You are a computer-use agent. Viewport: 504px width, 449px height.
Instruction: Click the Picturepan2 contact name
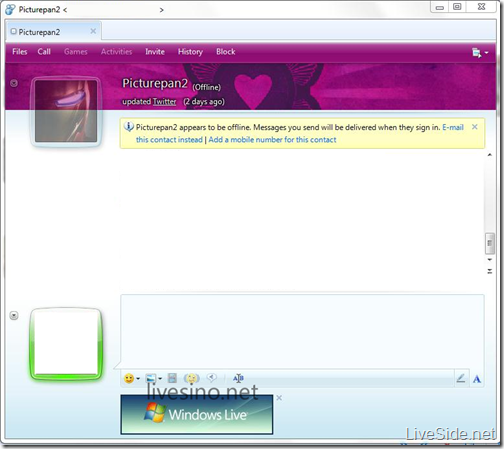coord(155,83)
